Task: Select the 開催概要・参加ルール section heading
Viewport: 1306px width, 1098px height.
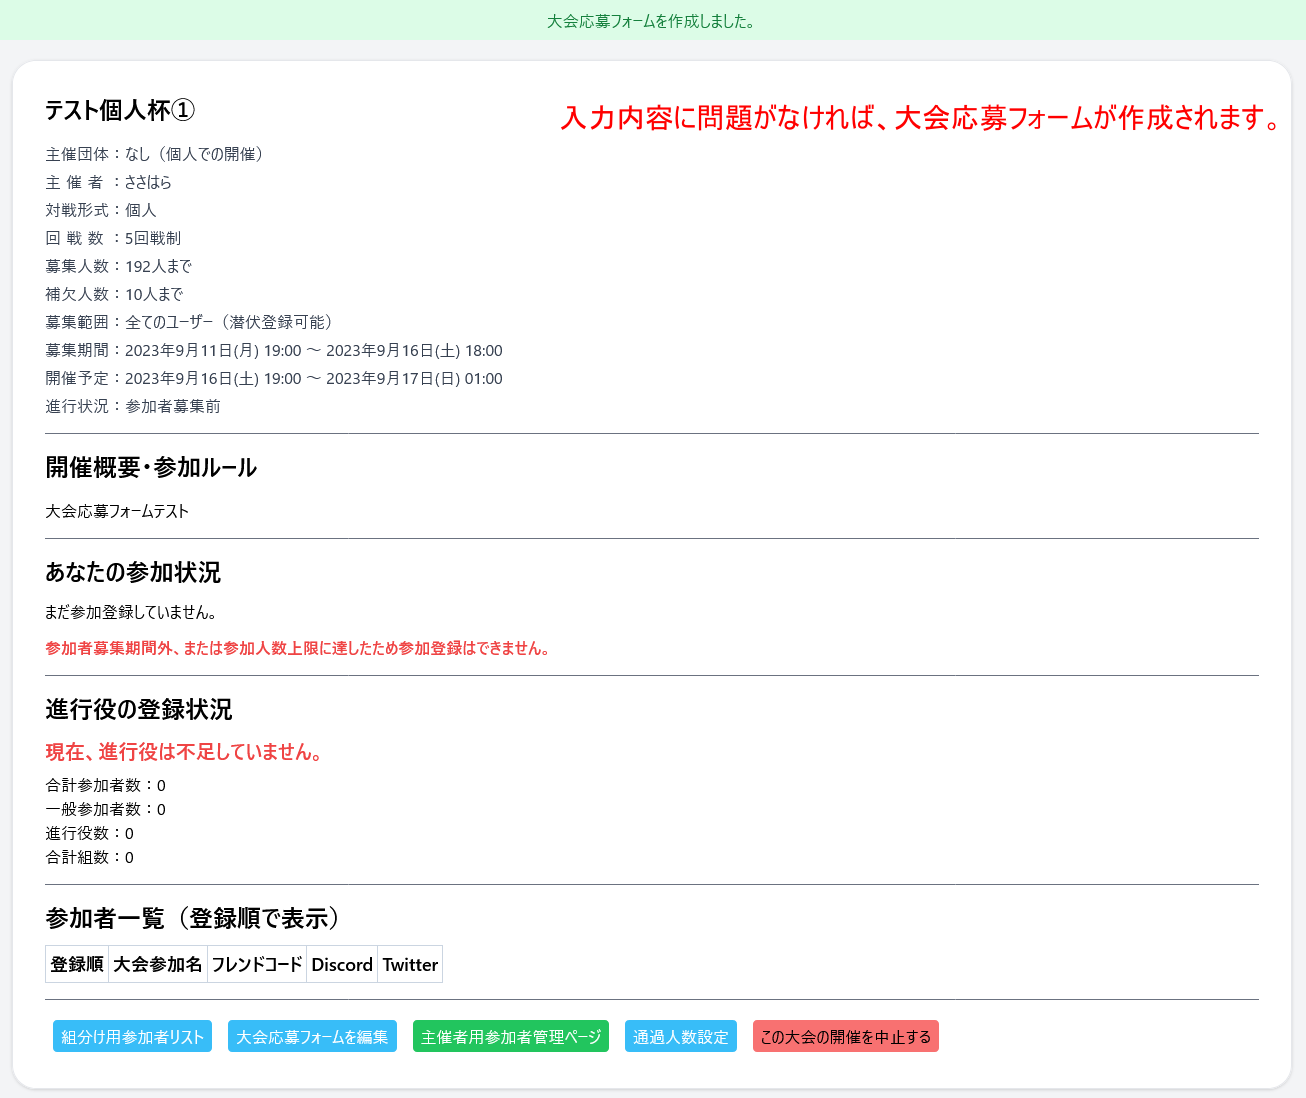Action: [150, 467]
